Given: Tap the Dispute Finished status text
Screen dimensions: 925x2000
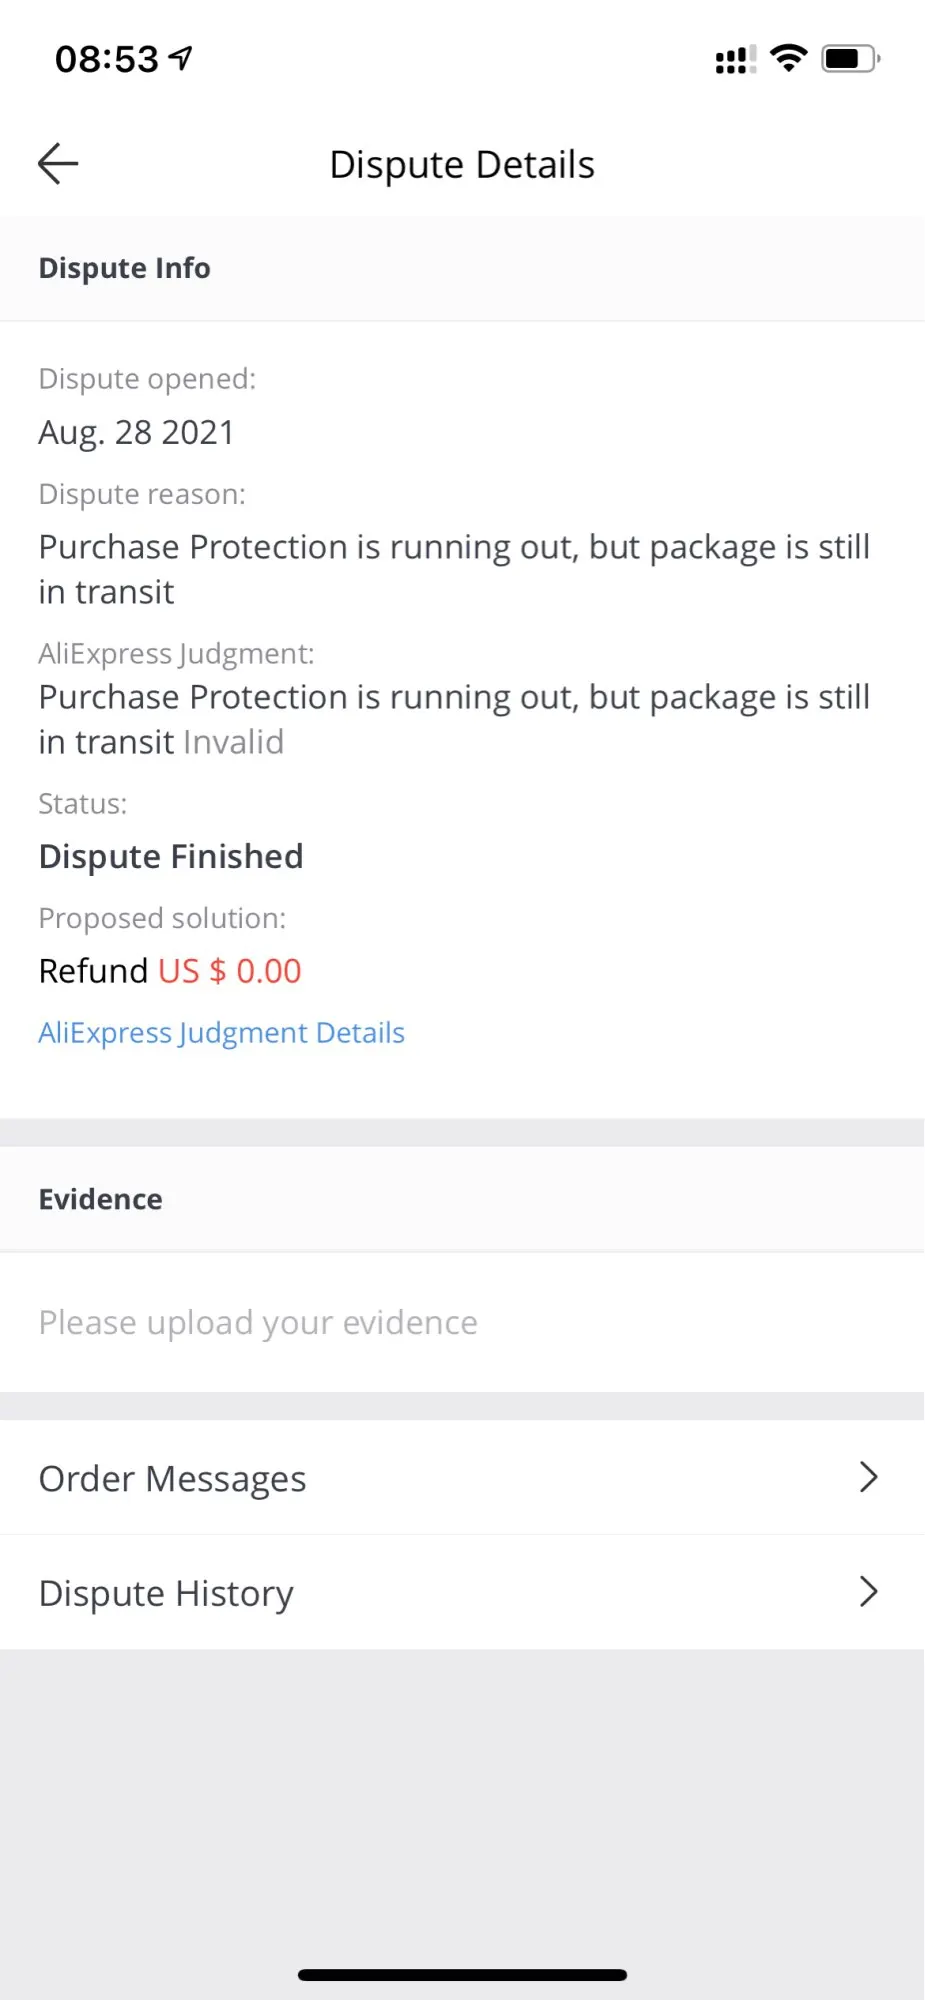Looking at the screenshot, I should point(170,856).
